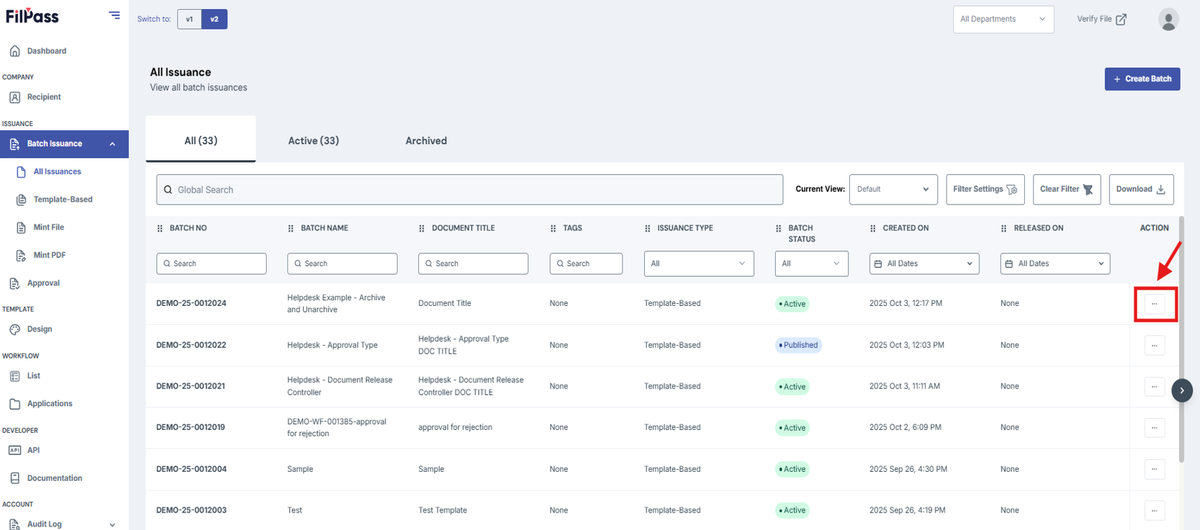The height and width of the screenshot is (530, 1200).
Task: Click the Helpdesk - Approval Type batch name
Action: coord(332,345)
